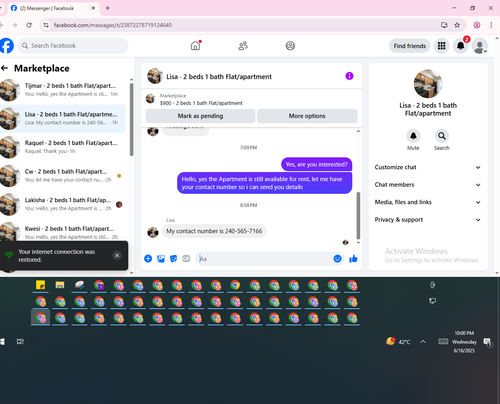Focus the Search Facebook field
500x404 pixels.
[x=73, y=46]
